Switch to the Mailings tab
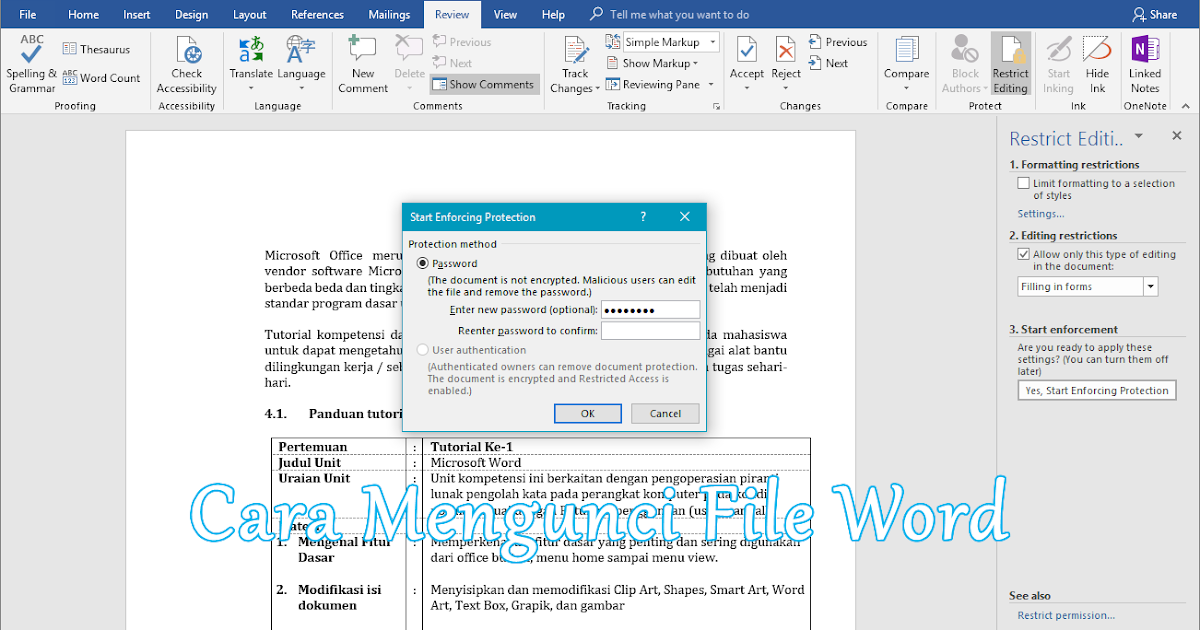The image size is (1200, 630). pyautogui.click(x=389, y=14)
